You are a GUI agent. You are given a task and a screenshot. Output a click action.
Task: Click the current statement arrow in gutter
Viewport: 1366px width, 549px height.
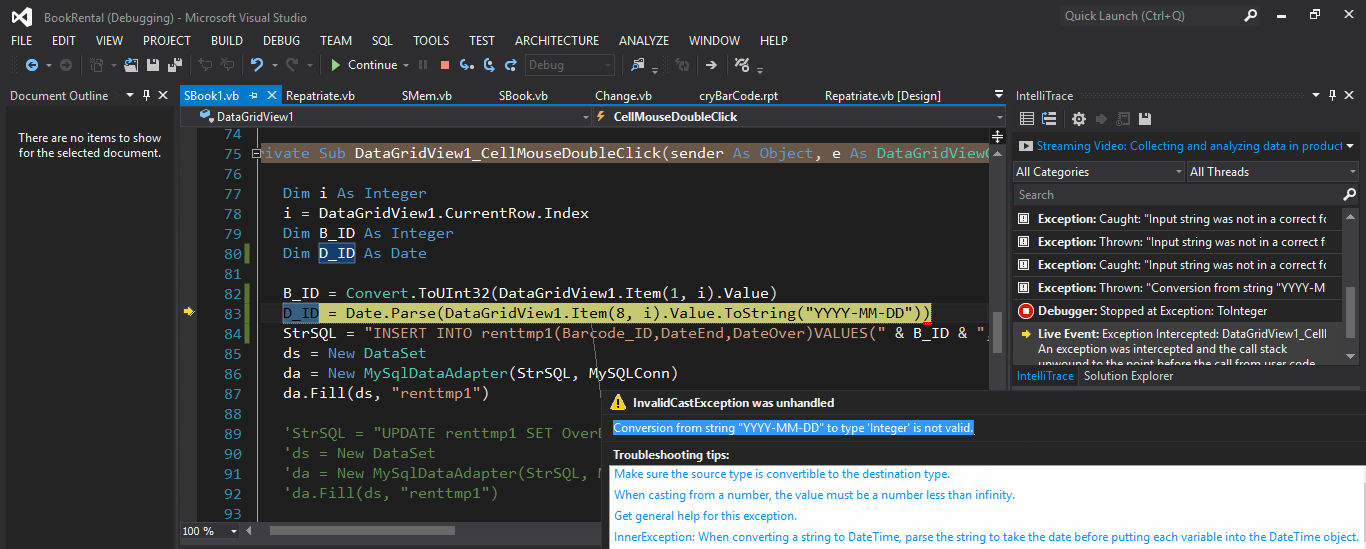(188, 313)
